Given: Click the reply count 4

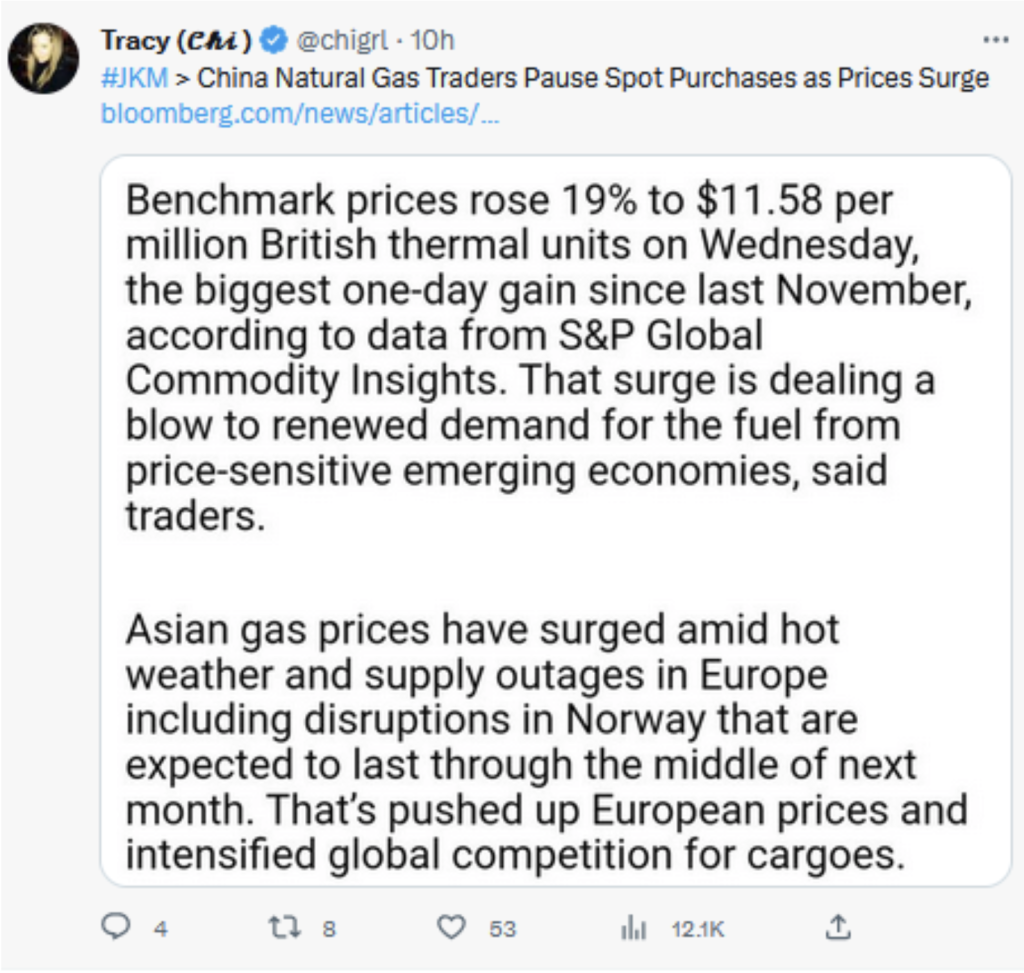Looking at the screenshot, I should point(161,929).
